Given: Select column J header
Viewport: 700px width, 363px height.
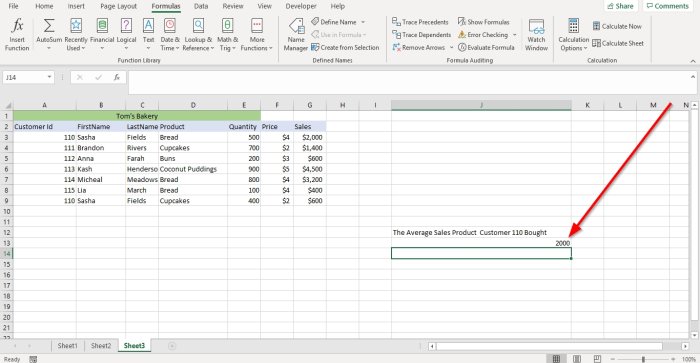Looking at the screenshot, I should tap(481, 105).
